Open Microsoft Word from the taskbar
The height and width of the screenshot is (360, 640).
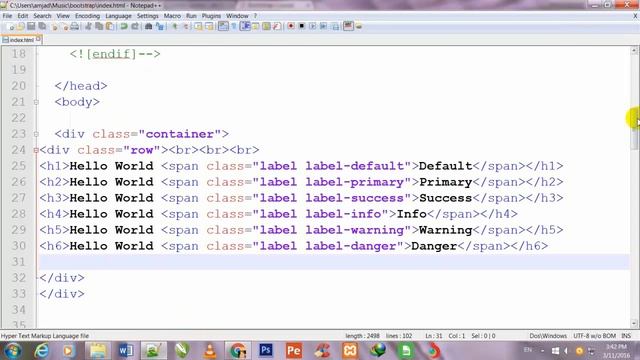point(126,351)
